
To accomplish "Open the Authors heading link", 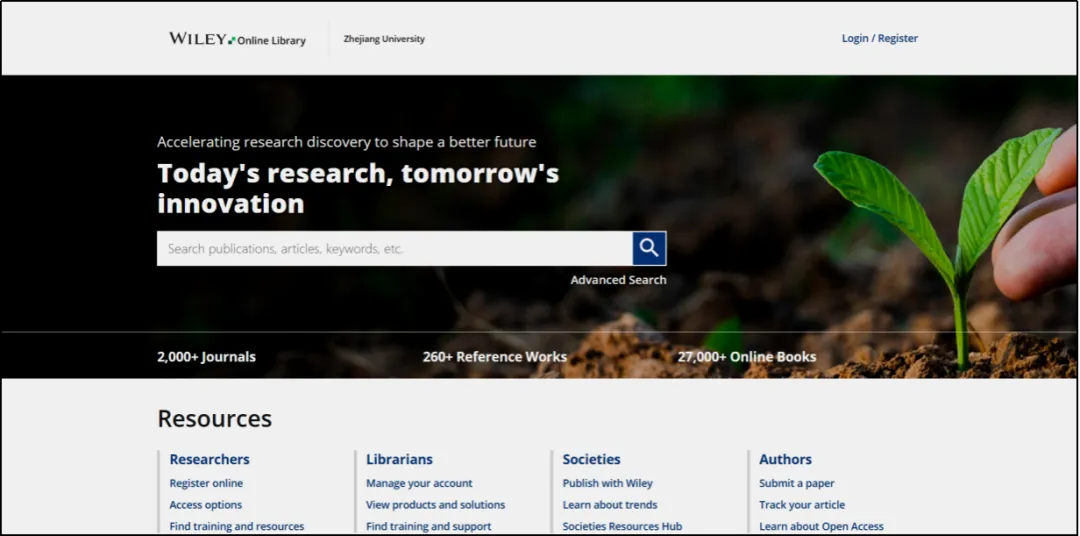I will (x=785, y=459).
